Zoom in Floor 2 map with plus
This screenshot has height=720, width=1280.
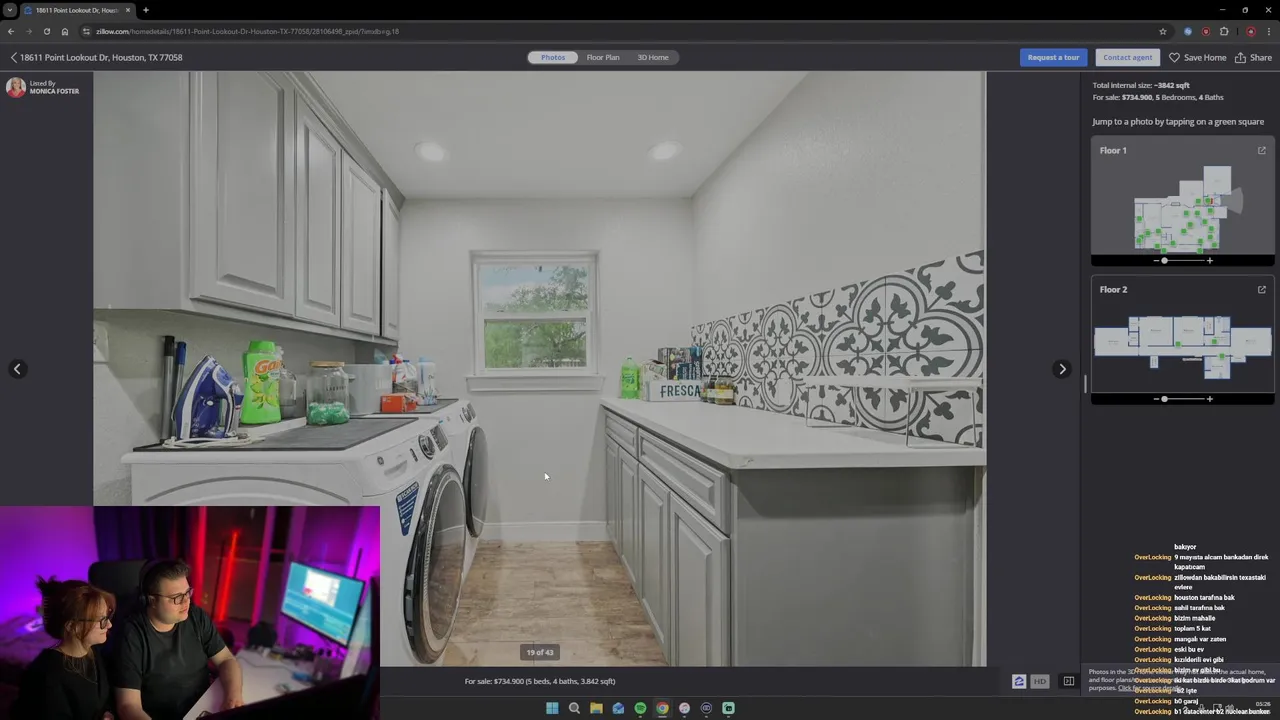(1210, 399)
